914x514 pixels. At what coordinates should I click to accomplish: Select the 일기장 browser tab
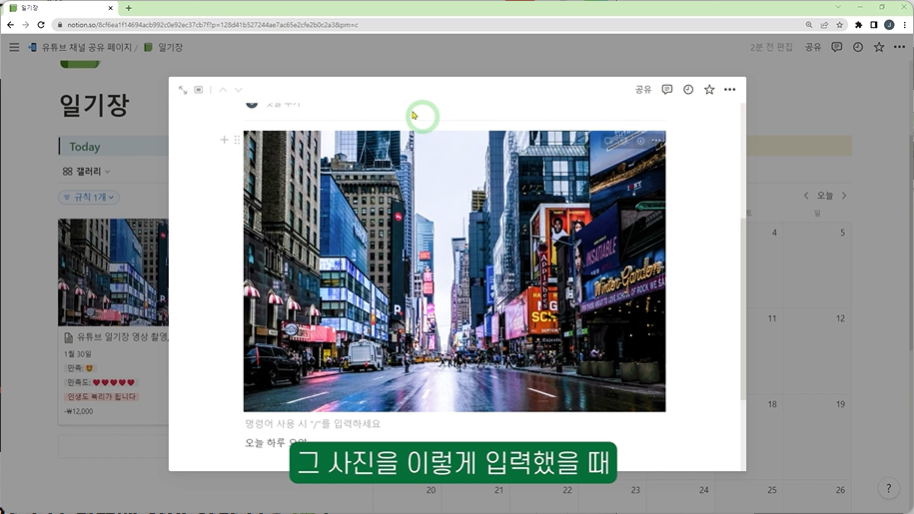[60, 8]
